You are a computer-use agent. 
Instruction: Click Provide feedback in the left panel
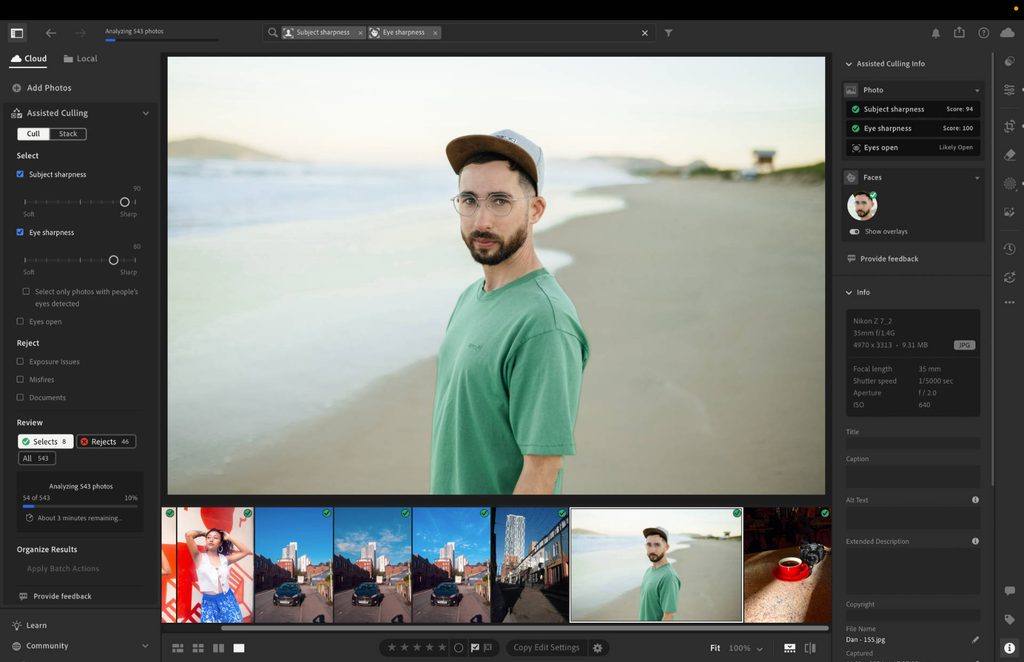coord(56,596)
